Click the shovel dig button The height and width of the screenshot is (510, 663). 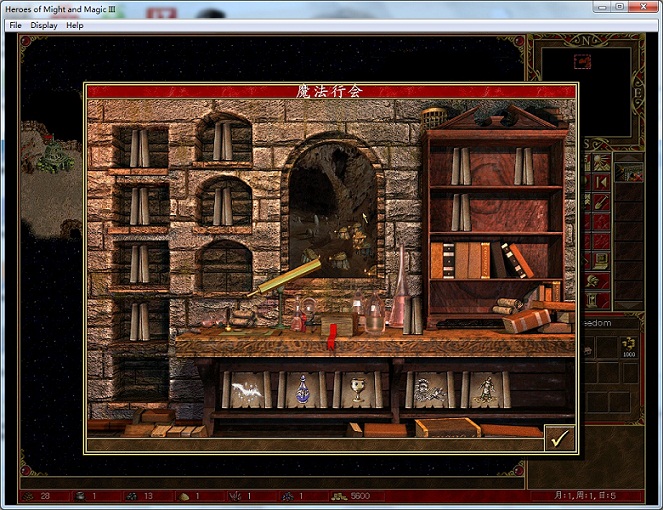[601, 203]
